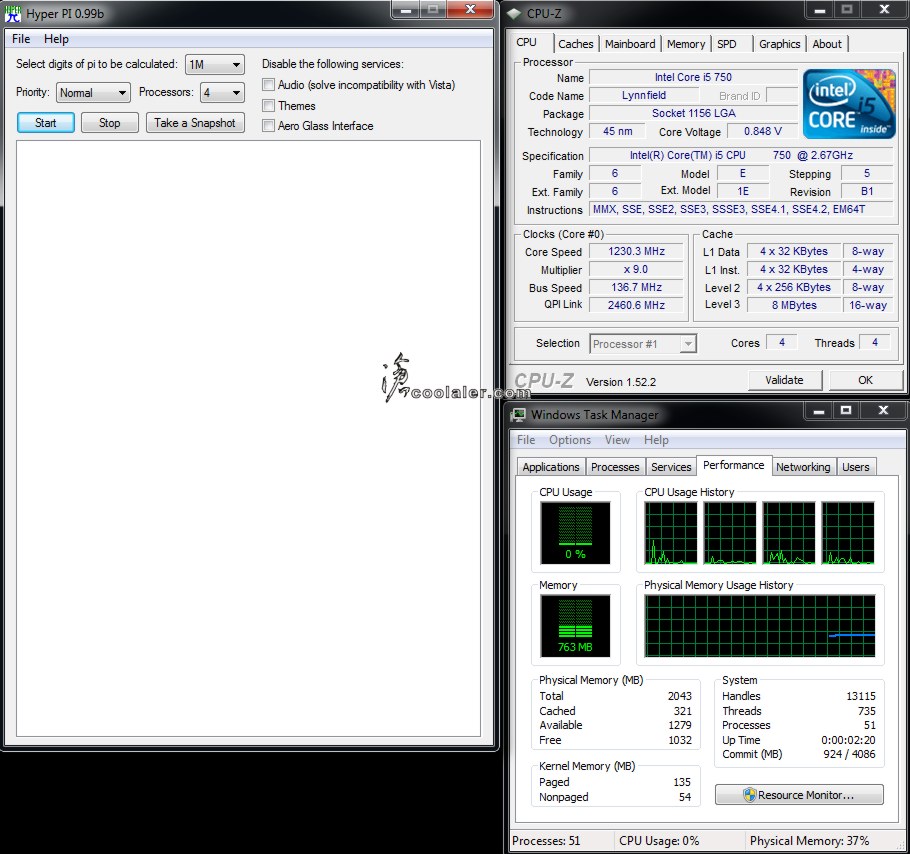Screen dimensions: 910x854
Task: Click Processes: 51 in the status bar
Action: point(546,841)
